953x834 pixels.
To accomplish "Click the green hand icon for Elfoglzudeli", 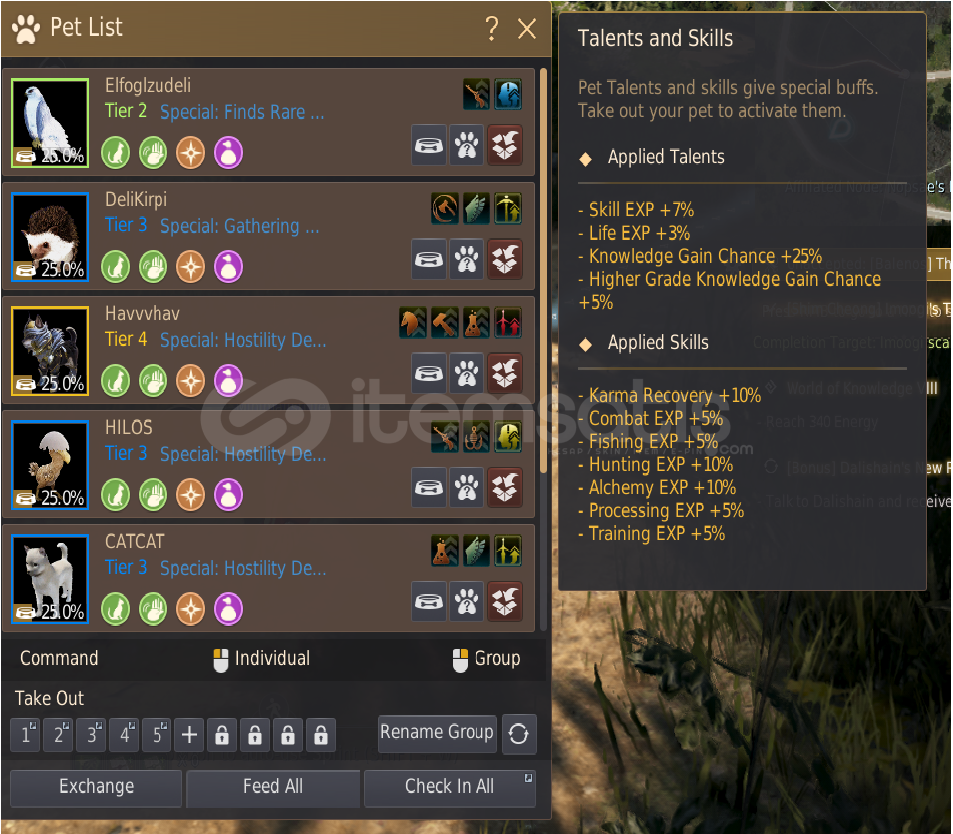I will point(153,153).
